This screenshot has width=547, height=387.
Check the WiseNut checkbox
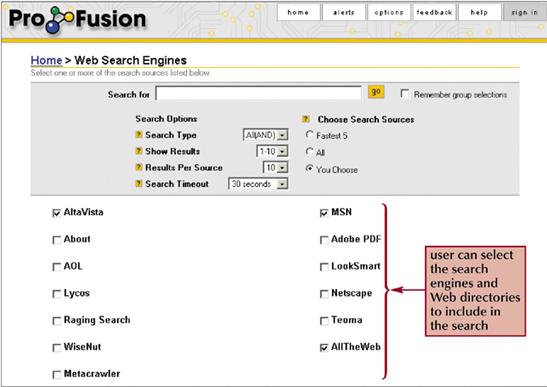point(57,348)
